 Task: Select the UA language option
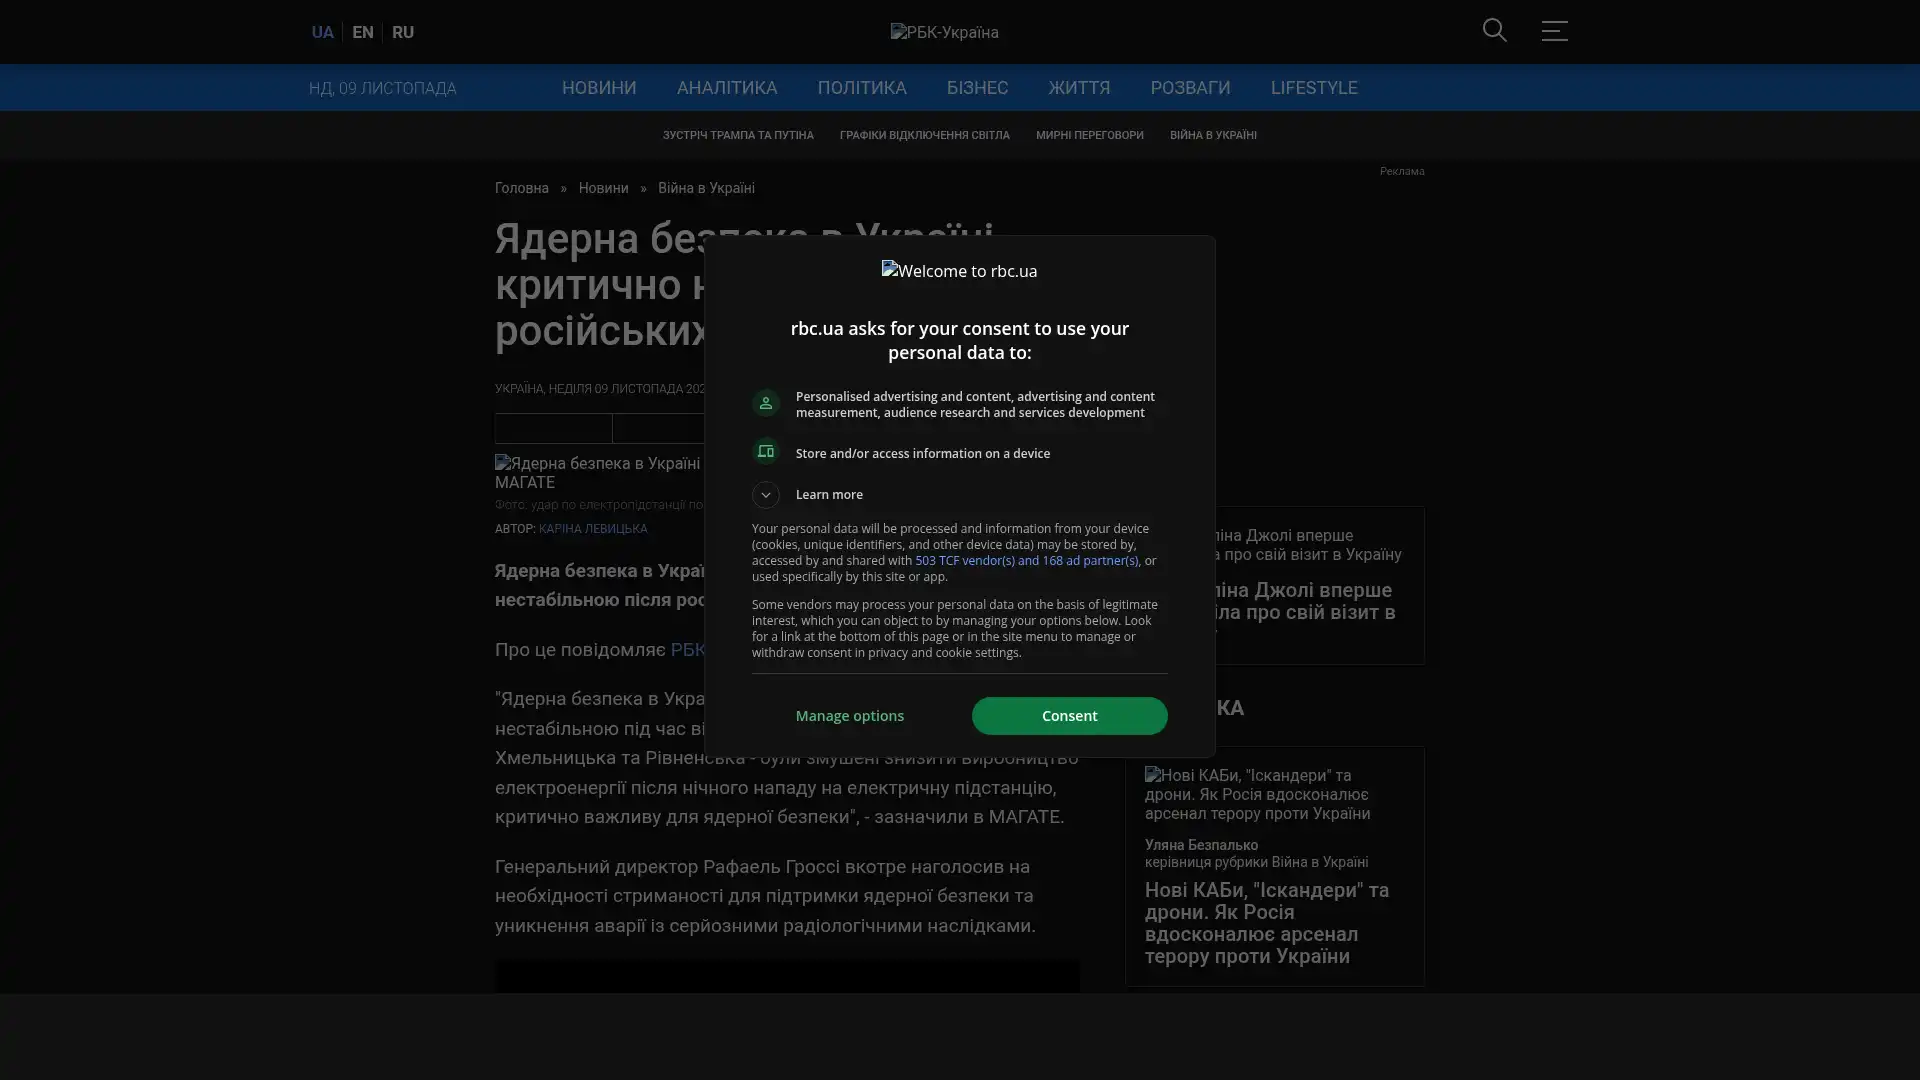[x=322, y=32]
